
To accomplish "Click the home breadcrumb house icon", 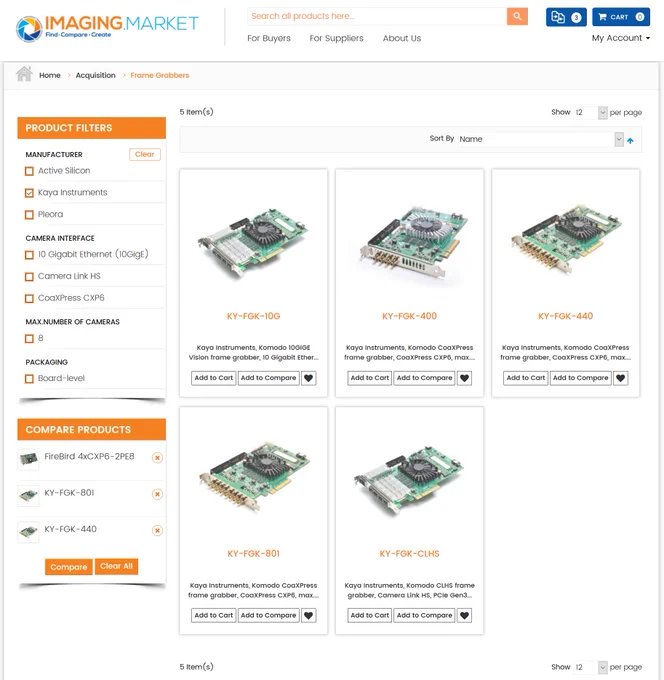I will click(24, 74).
